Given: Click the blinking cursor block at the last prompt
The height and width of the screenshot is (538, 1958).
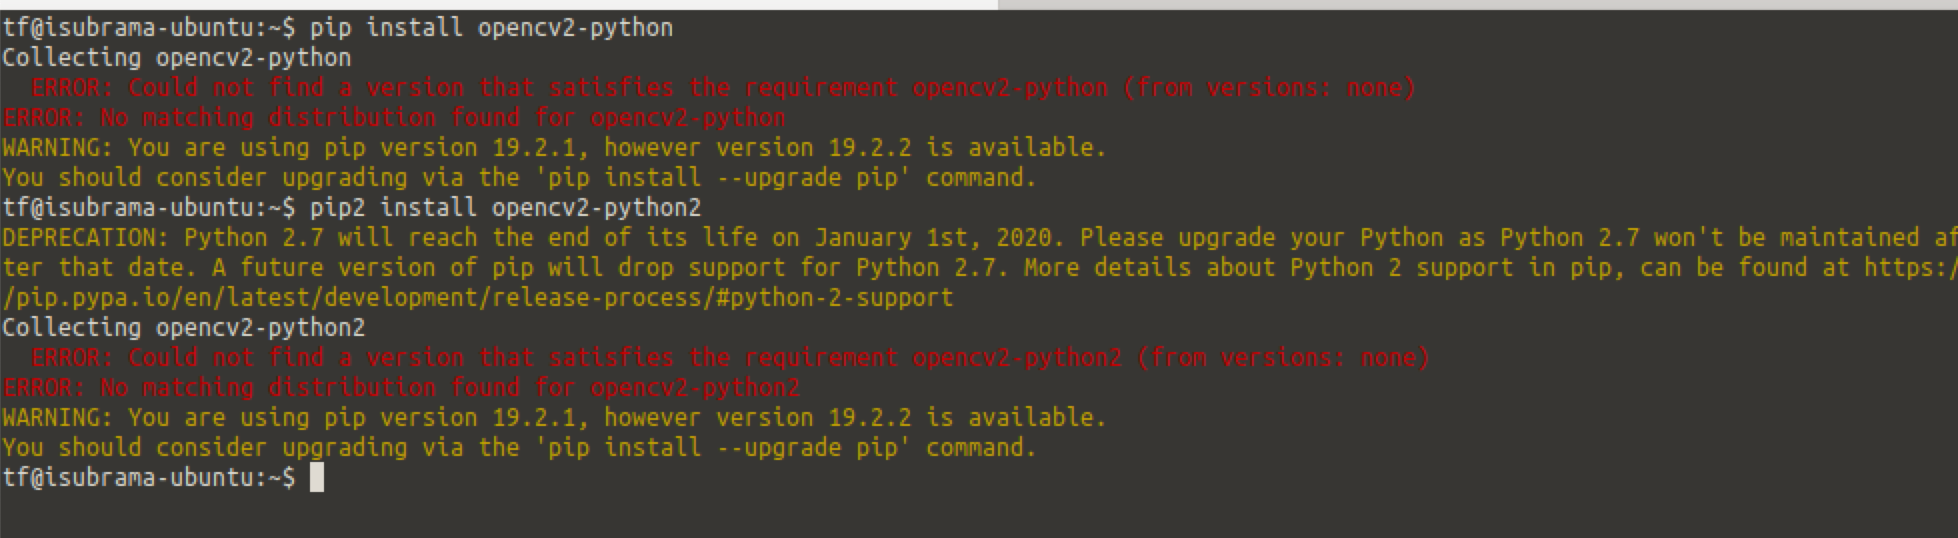Looking at the screenshot, I should tap(317, 478).
